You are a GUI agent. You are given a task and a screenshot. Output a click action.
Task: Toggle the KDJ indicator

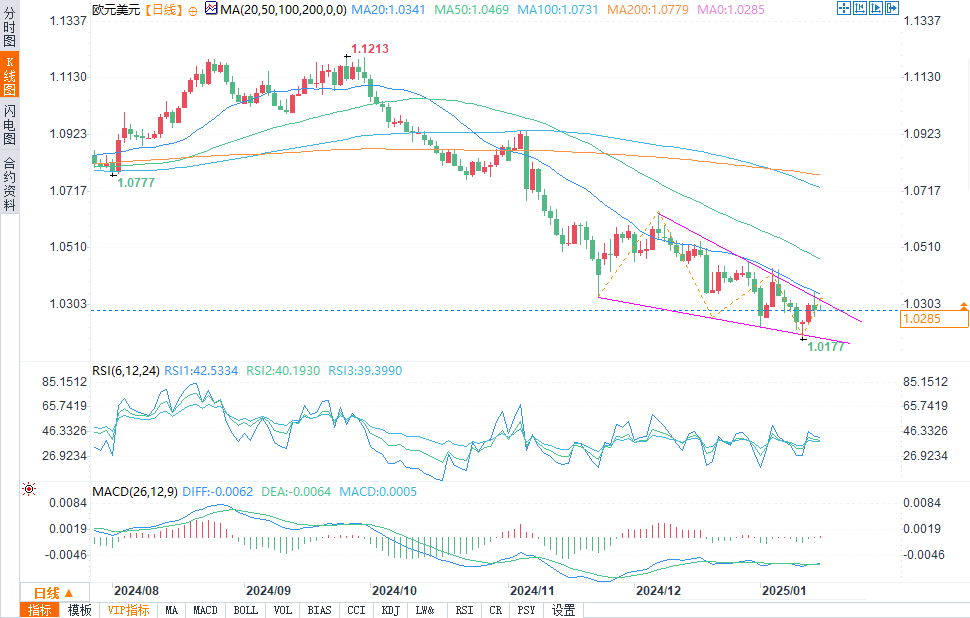tap(390, 610)
